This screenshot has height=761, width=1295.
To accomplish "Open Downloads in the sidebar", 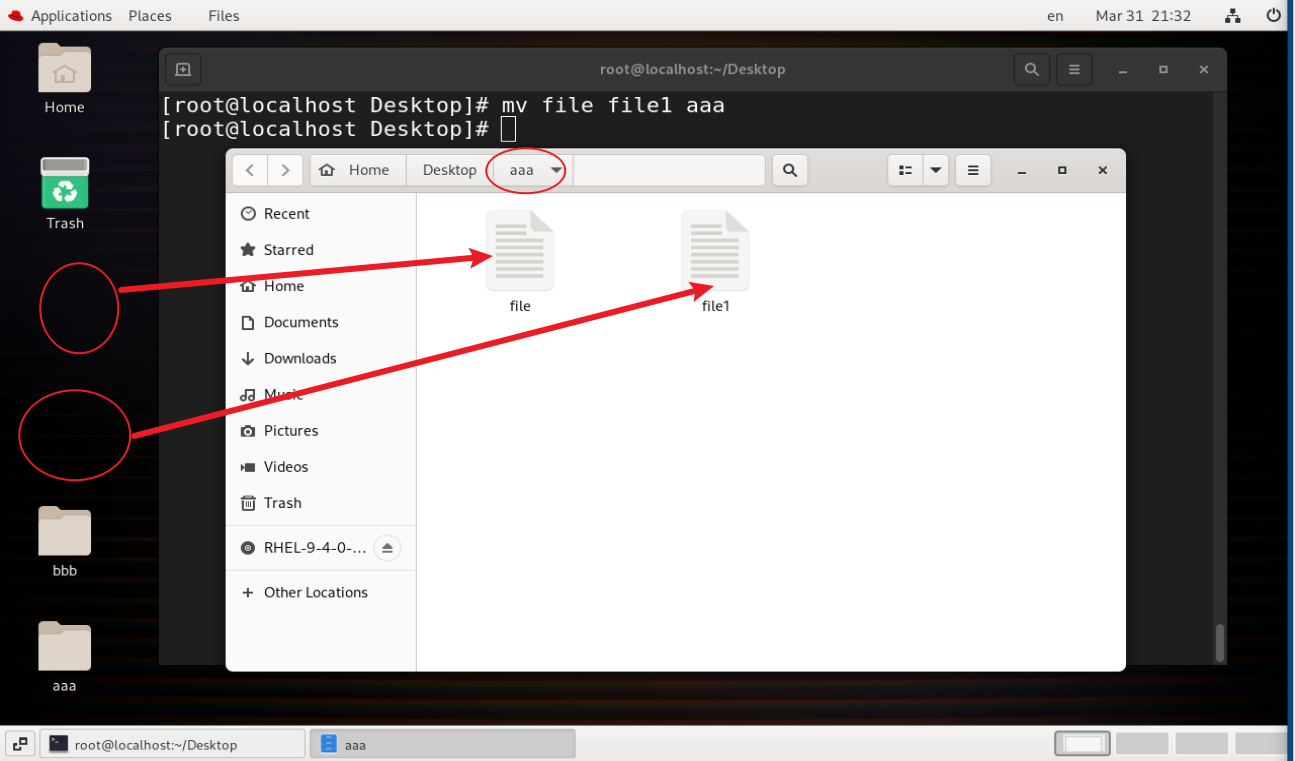I will coord(321,358).
